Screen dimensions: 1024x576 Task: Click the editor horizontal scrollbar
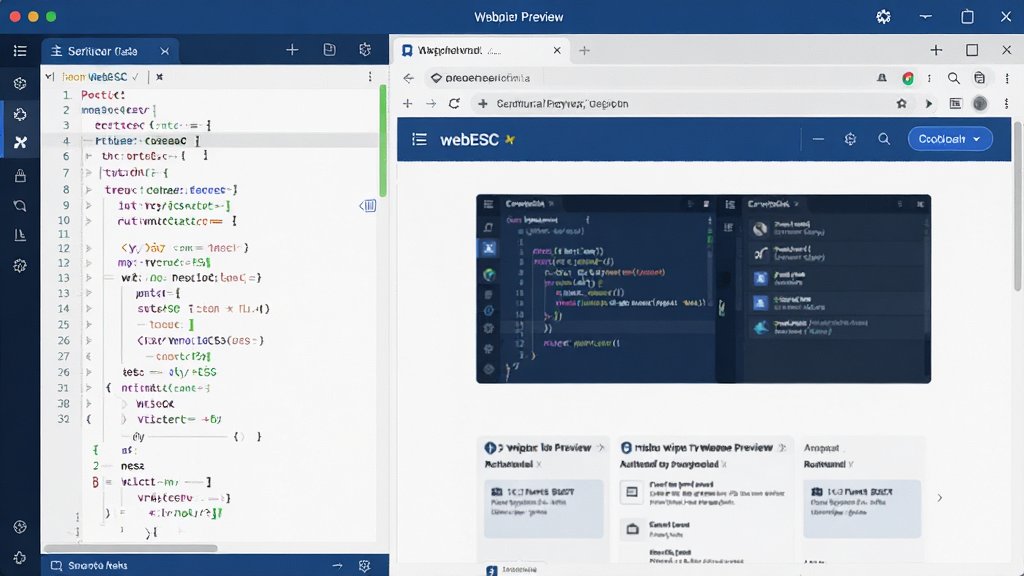coord(131,548)
